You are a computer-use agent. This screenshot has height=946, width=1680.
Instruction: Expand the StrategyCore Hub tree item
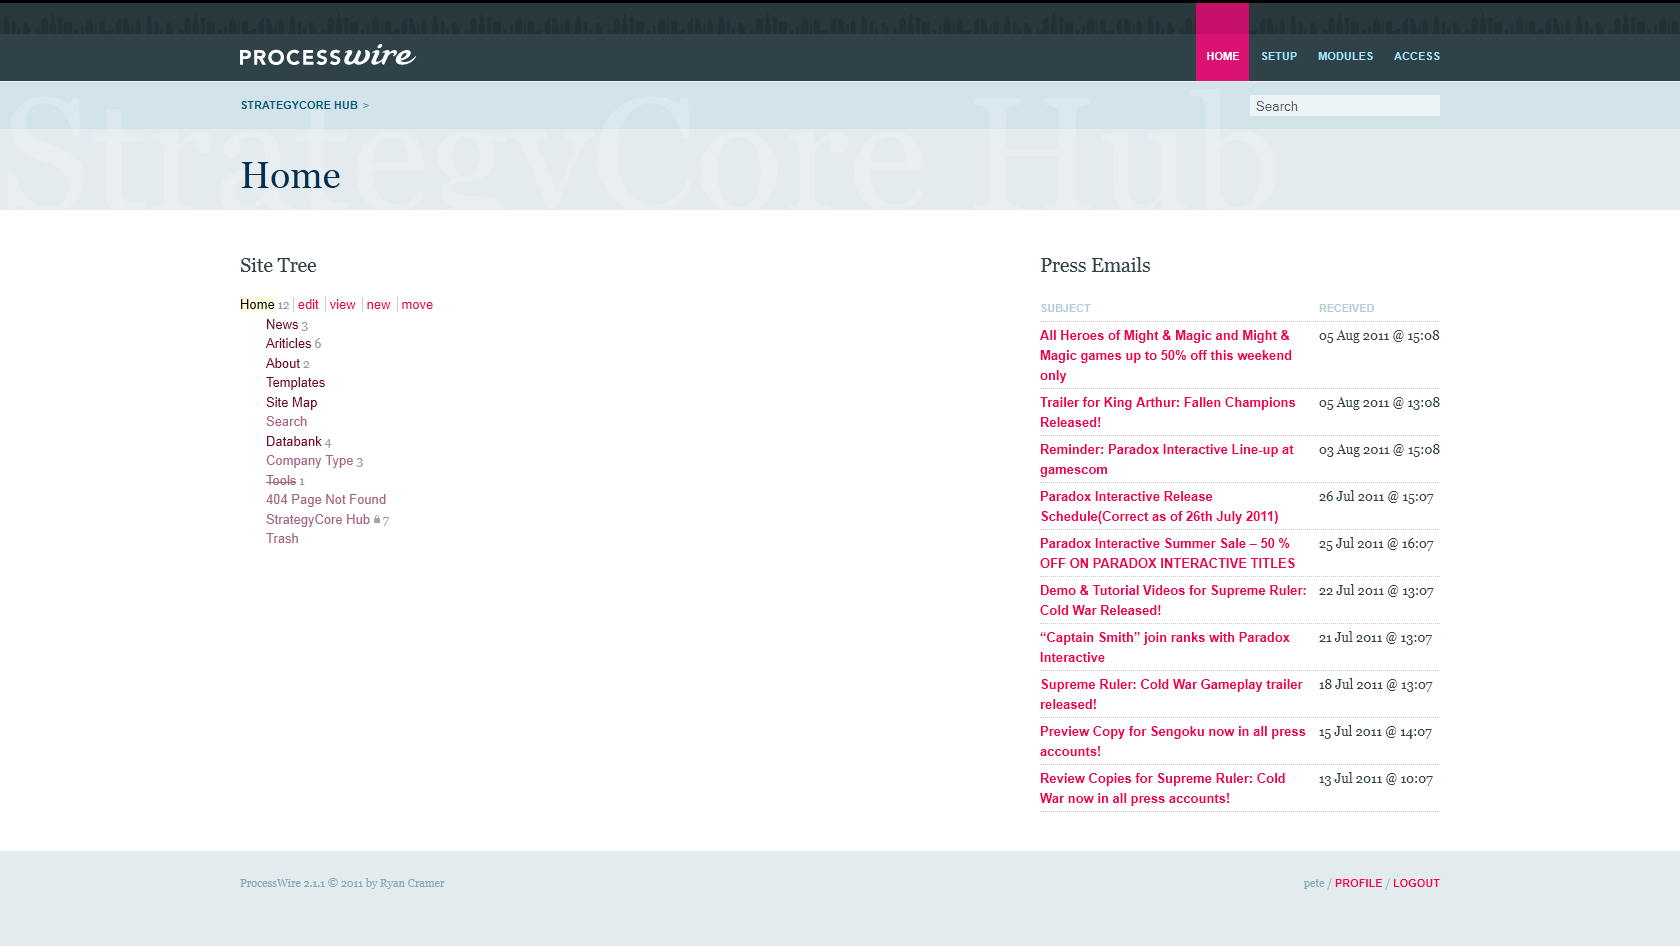(x=318, y=520)
